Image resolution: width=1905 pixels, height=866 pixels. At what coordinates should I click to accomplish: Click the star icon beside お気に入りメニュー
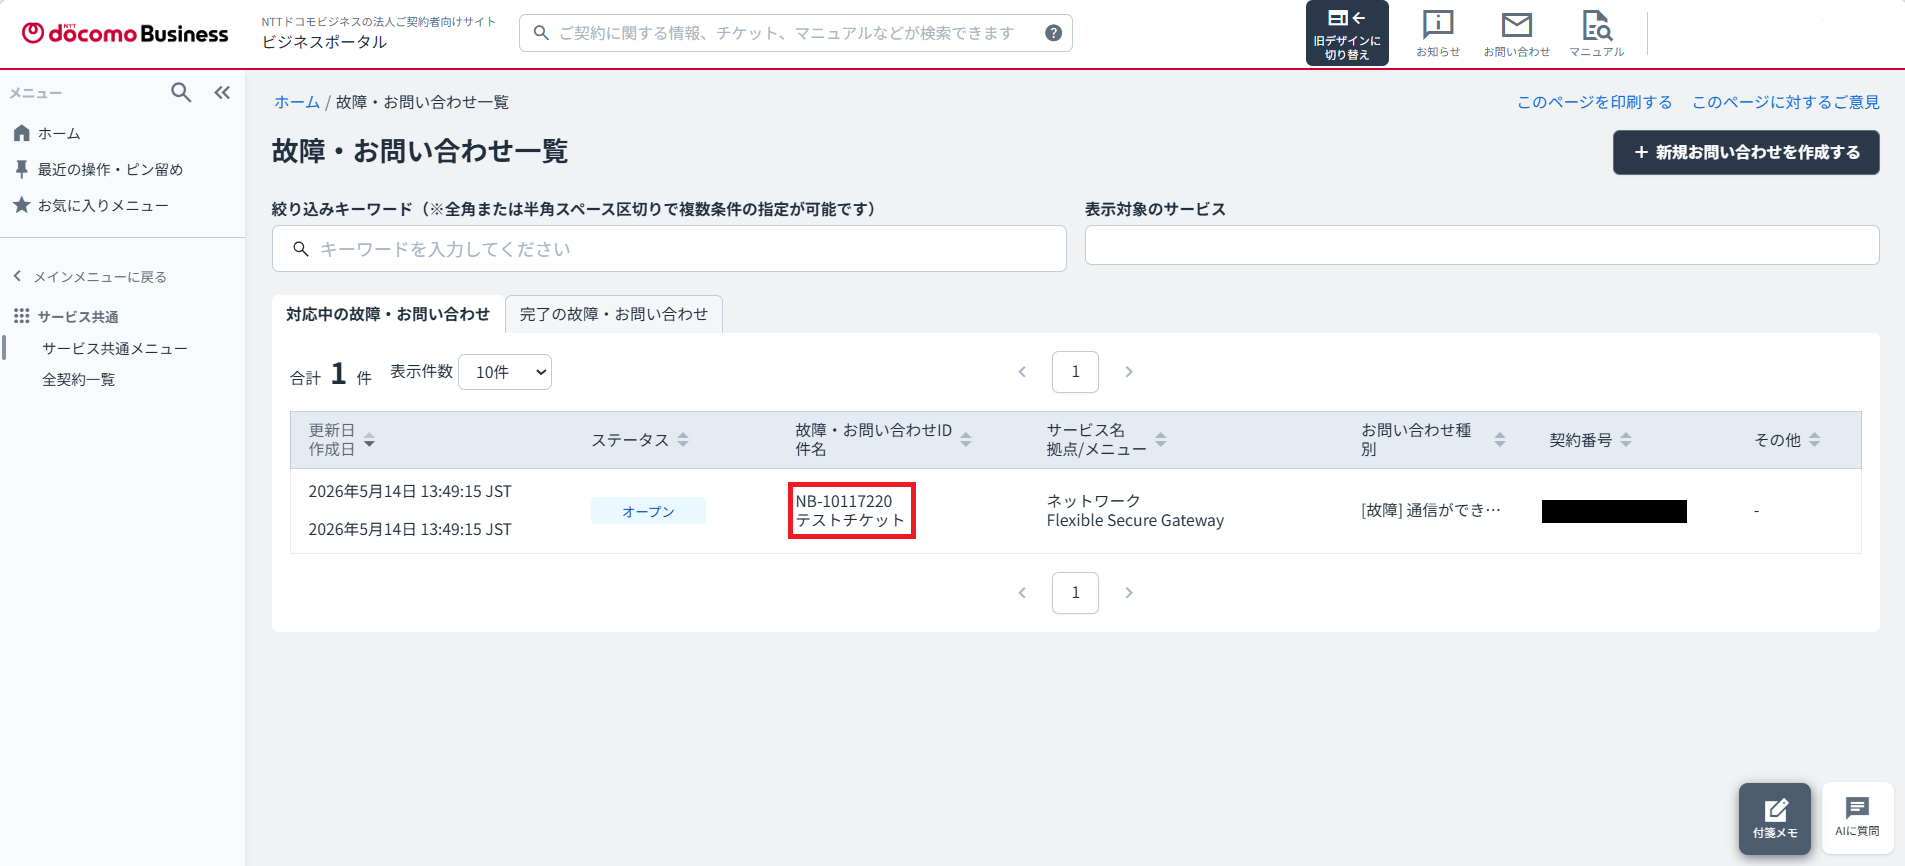[21, 205]
